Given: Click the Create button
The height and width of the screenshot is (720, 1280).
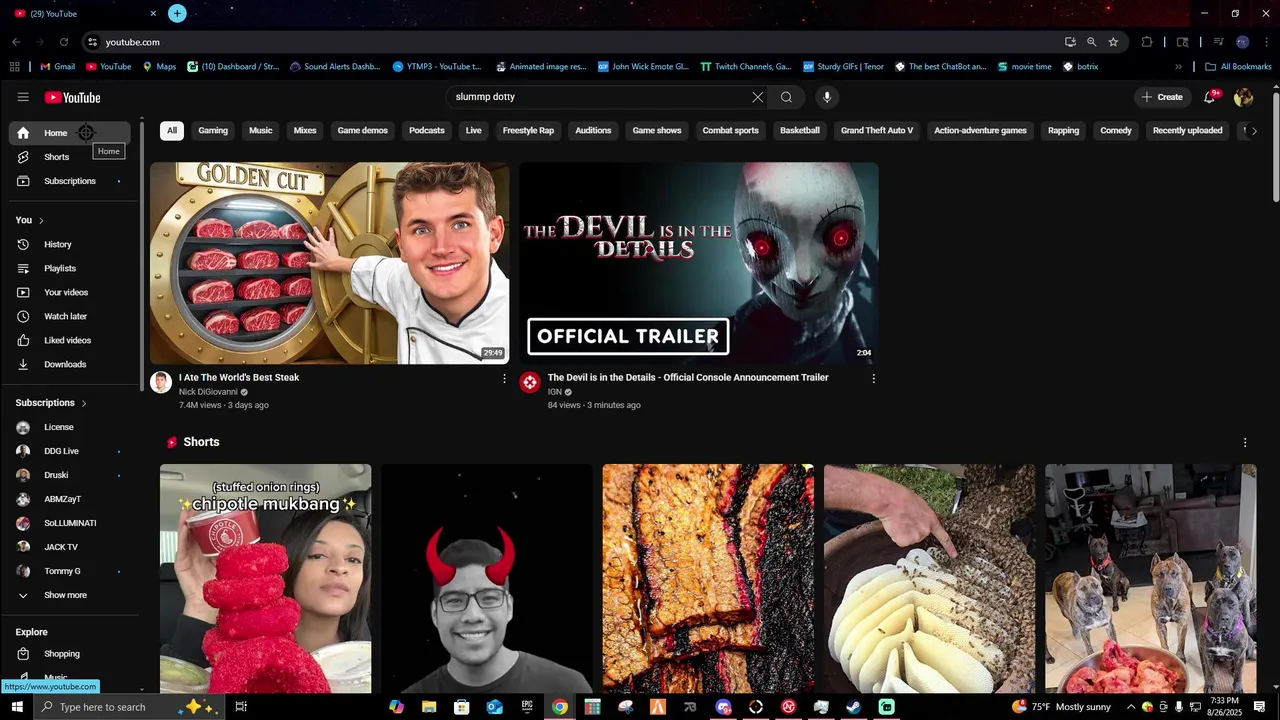Looking at the screenshot, I should (x=1162, y=97).
